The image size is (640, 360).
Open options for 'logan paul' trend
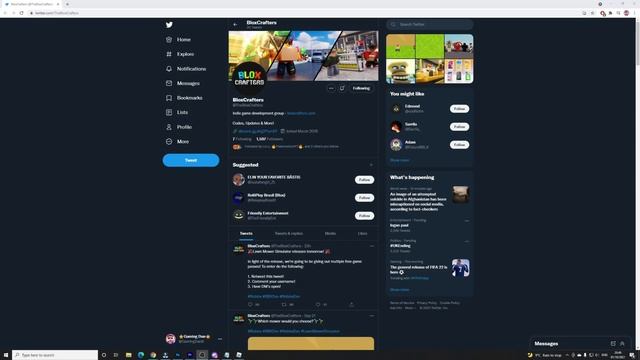(467, 221)
